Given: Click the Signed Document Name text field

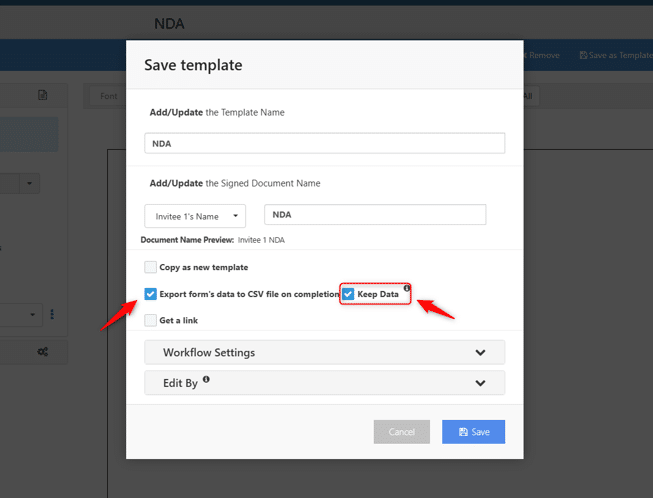Looking at the screenshot, I should [x=375, y=215].
